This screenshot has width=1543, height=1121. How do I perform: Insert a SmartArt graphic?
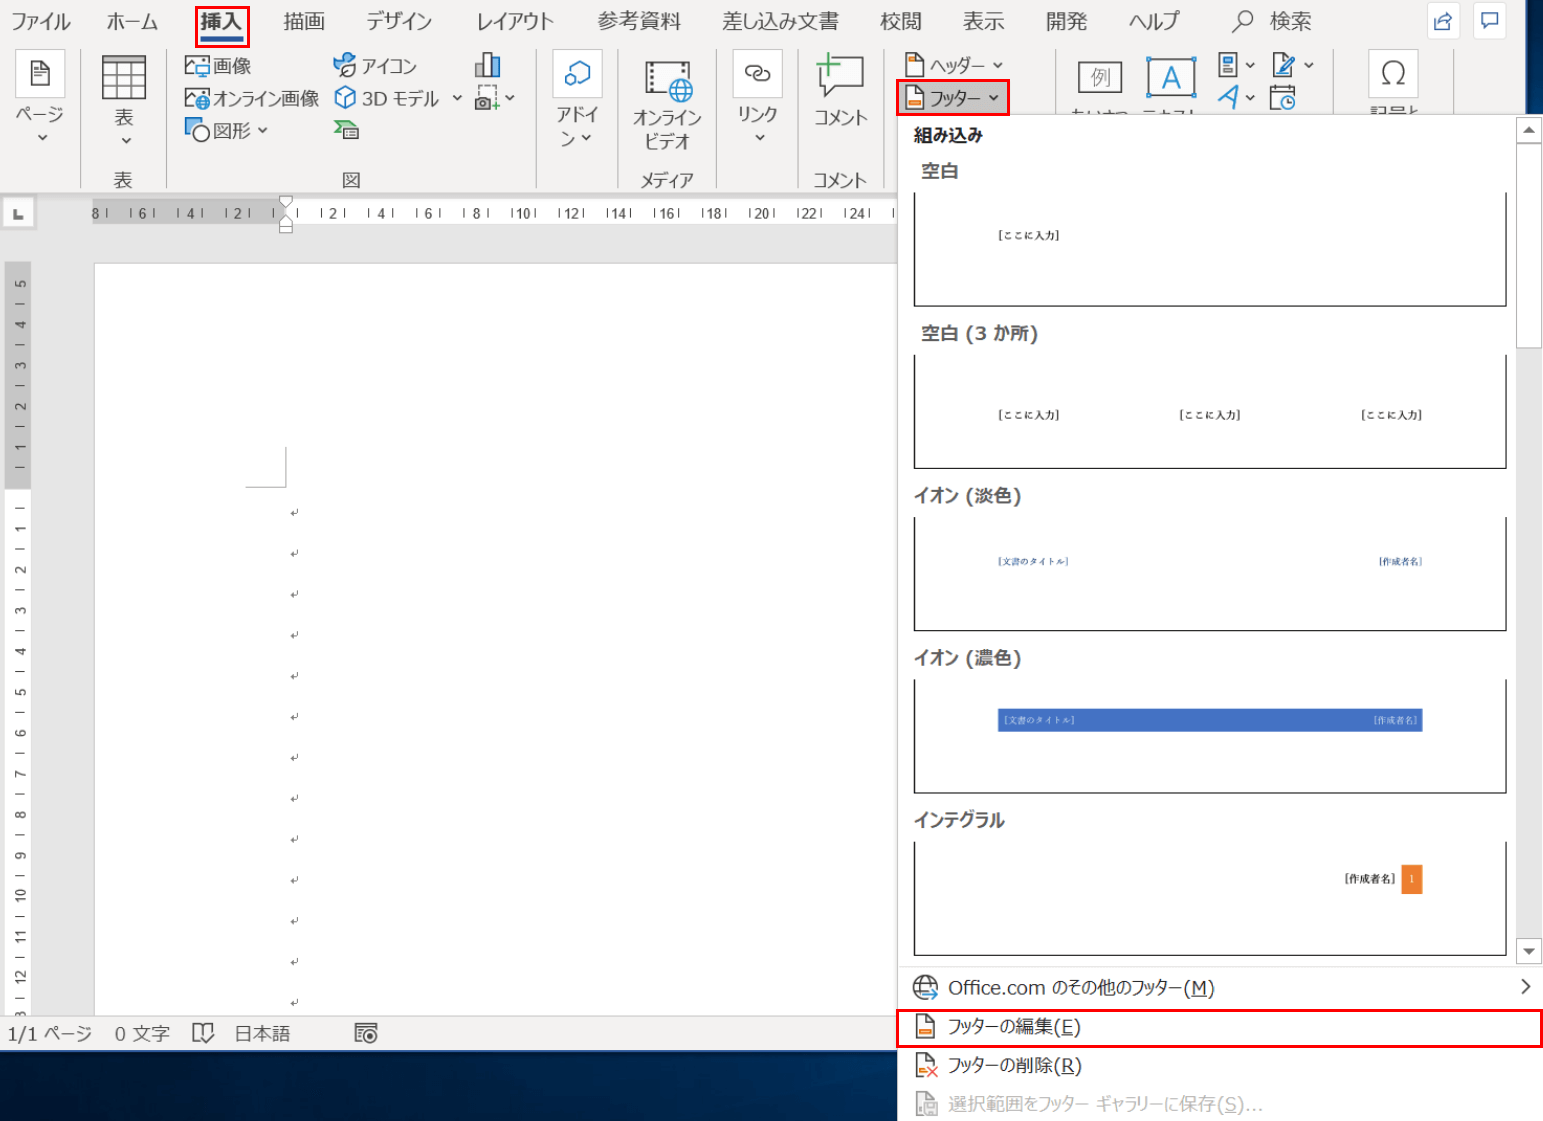pyautogui.click(x=346, y=130)
